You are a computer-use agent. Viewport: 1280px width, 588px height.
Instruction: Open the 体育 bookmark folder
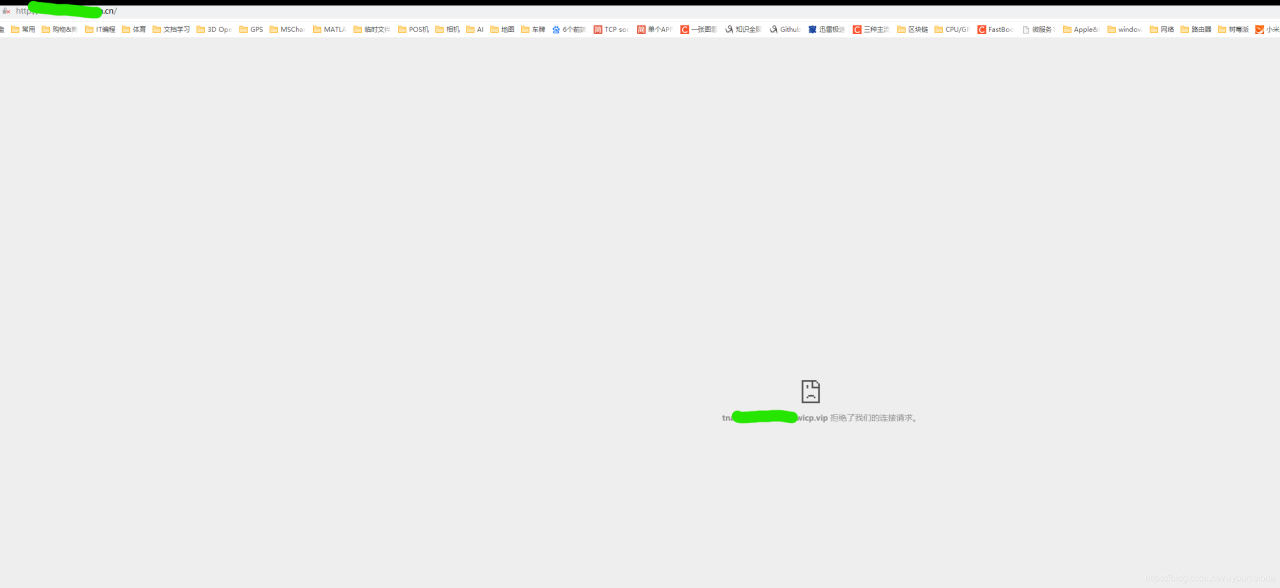click(134, 30)
